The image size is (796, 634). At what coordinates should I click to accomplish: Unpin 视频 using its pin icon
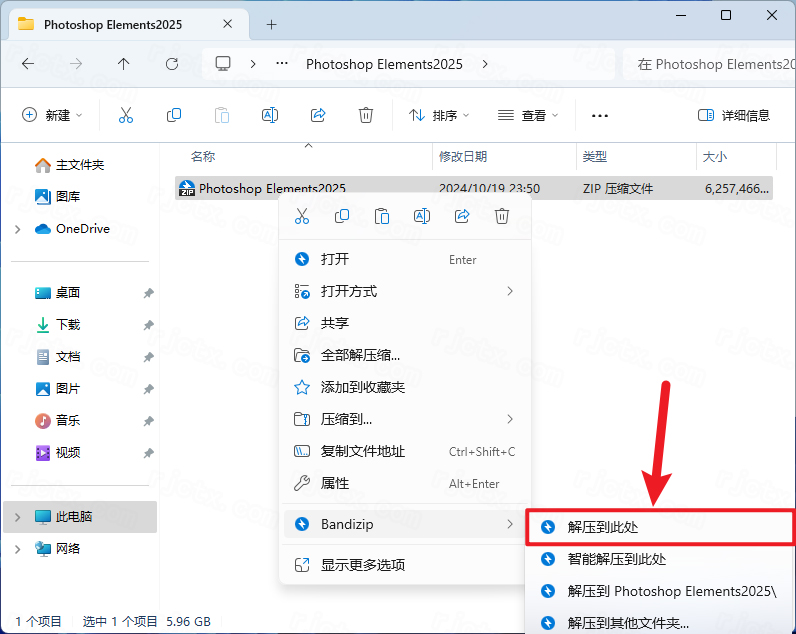148,453
